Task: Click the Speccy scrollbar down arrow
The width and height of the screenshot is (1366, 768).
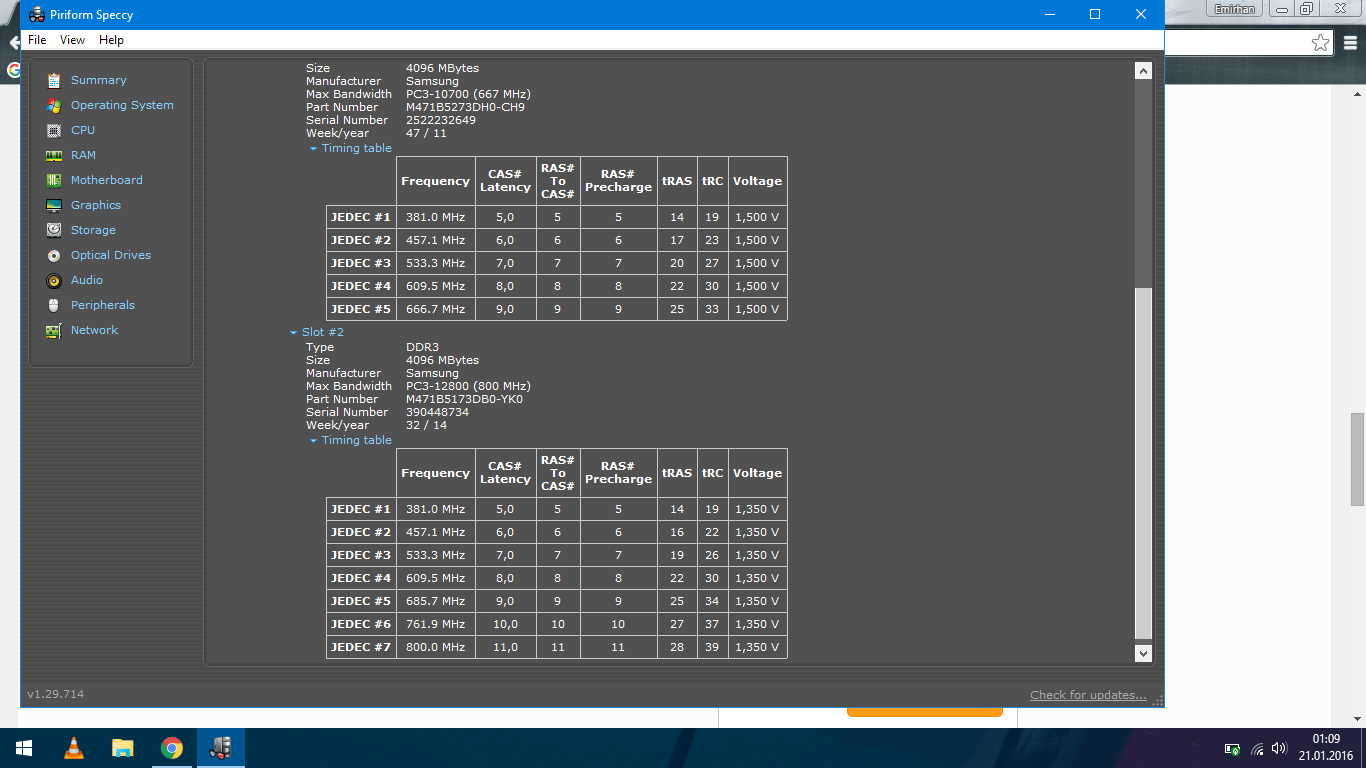Action: (x=1144, y=653)
